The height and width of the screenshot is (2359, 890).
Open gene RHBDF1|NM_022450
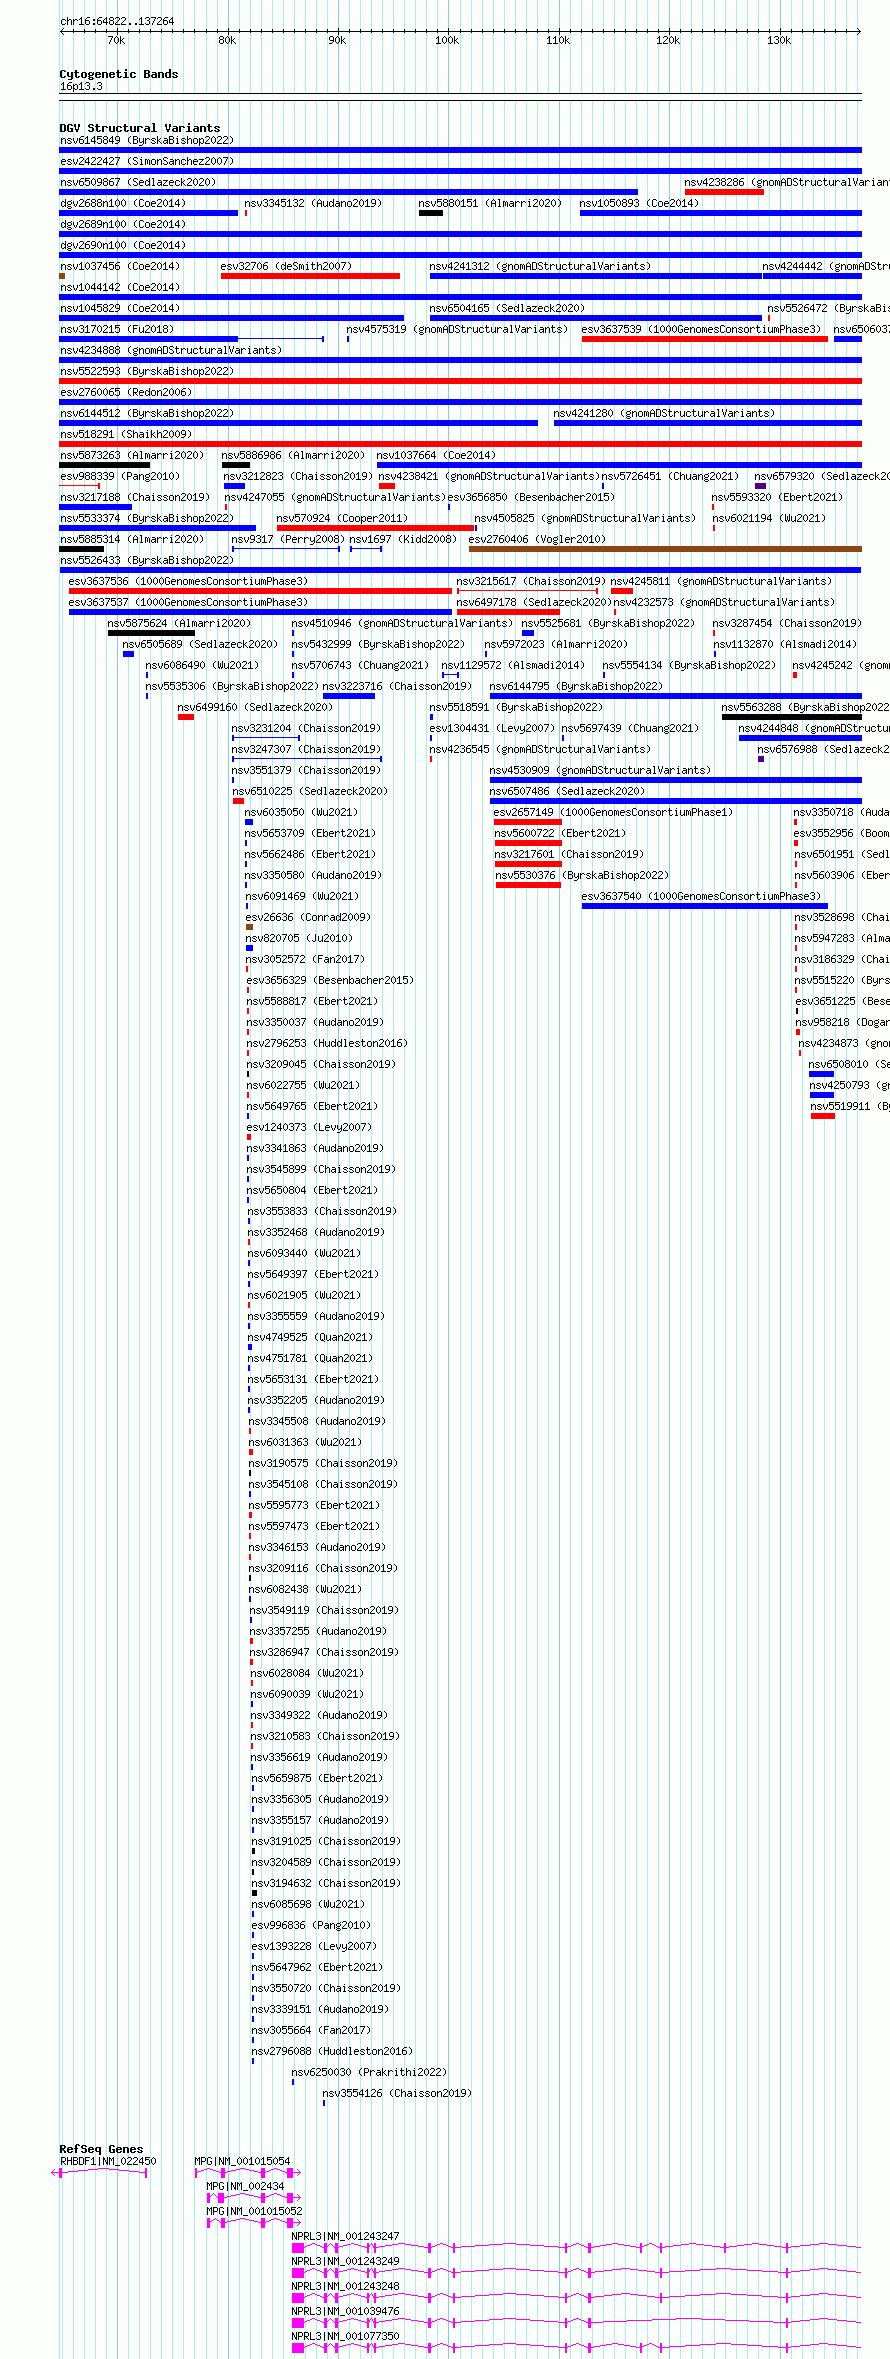[108, 2161]
